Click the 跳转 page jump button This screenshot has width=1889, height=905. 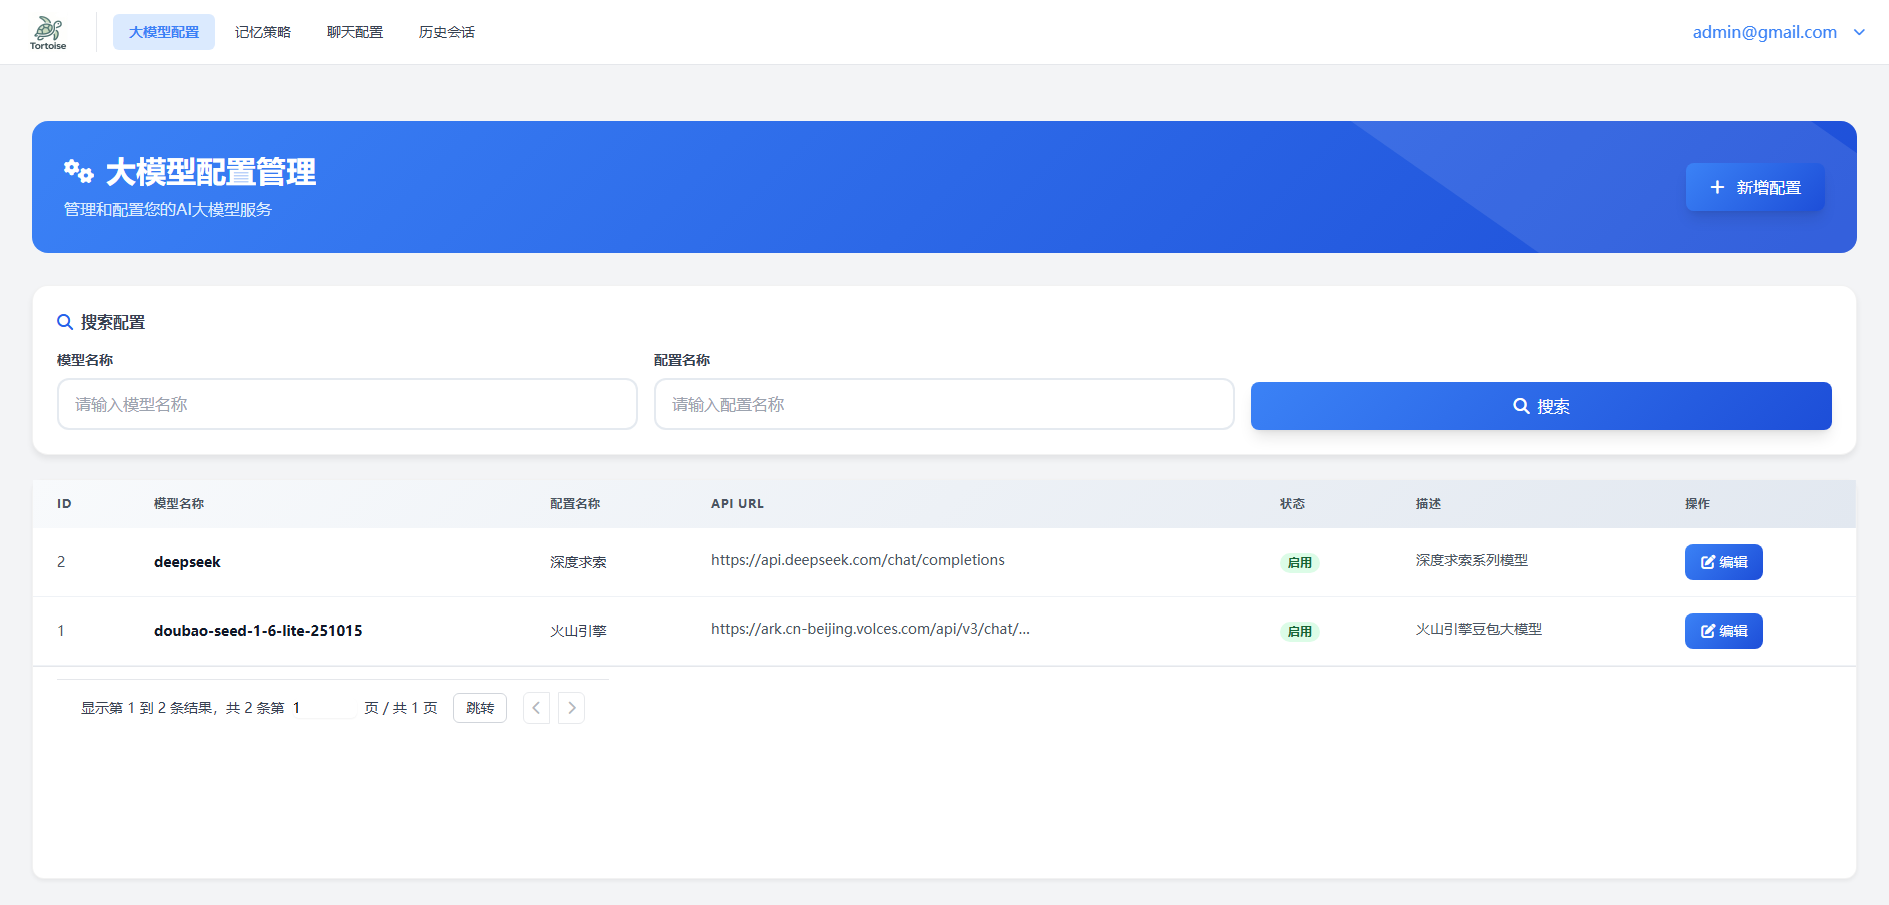pyautogui.click(x=480, y=708)
